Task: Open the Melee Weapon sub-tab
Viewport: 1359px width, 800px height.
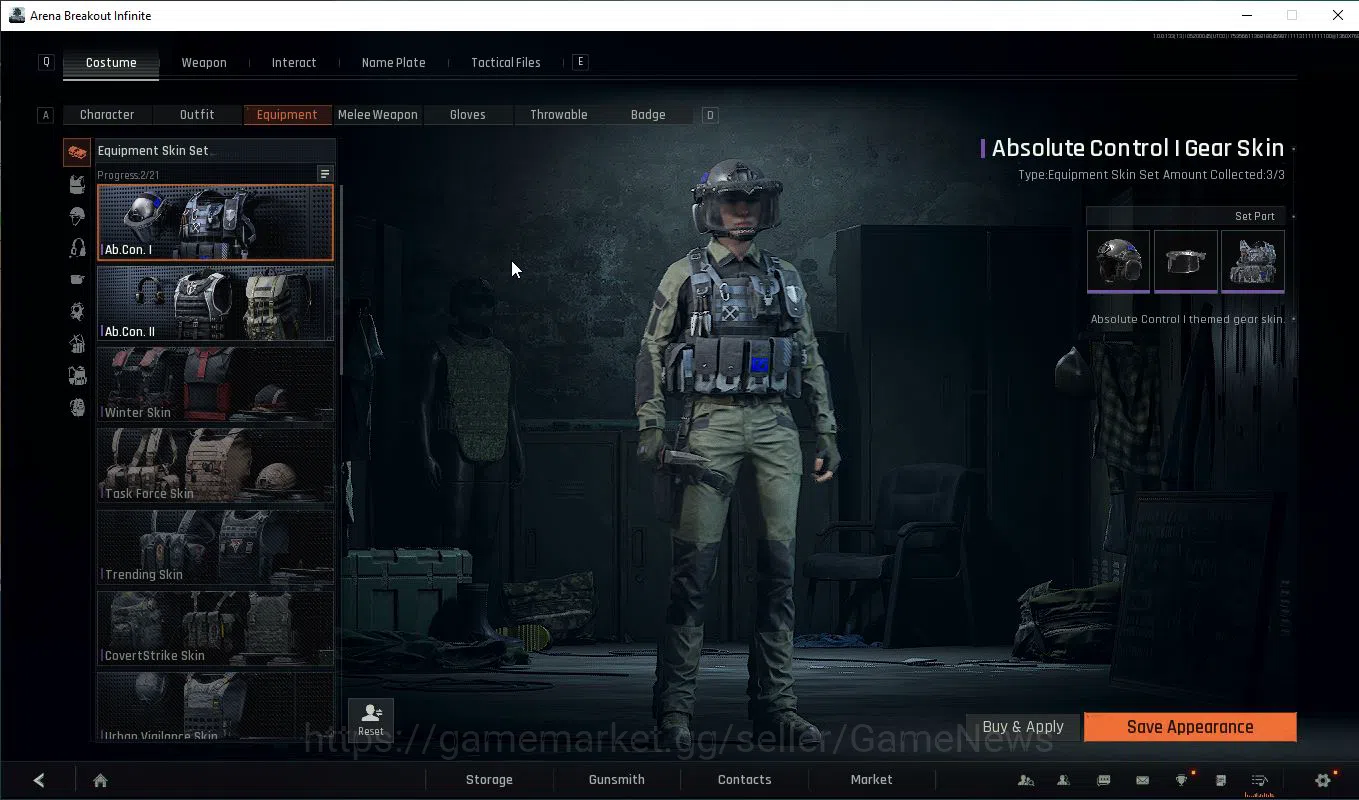Action: coord(378,114)
